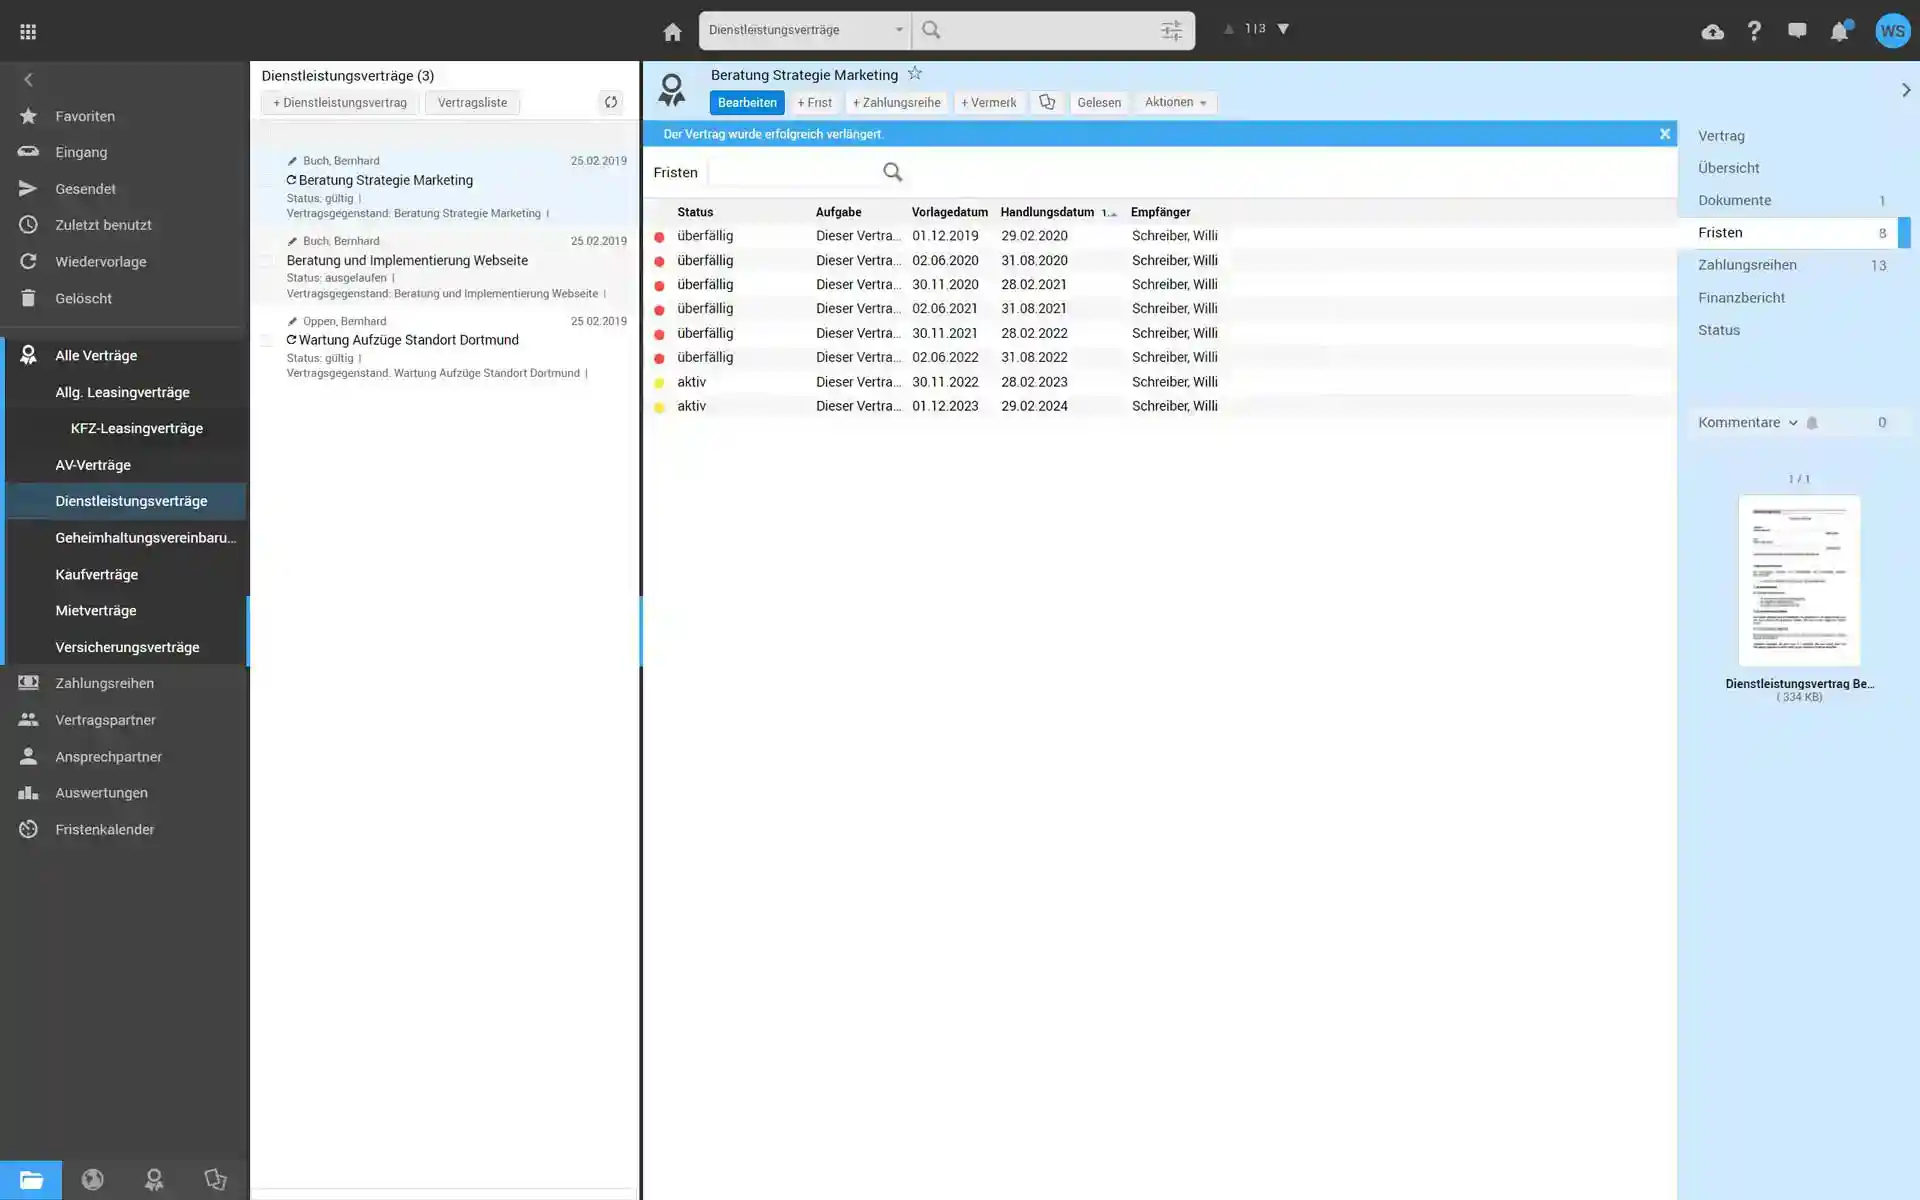Image resolution: width=1920 pixels, height=1200 pixels.
Task: Refresh the Dienstleistungsverträge list
Action: point(610,102)
